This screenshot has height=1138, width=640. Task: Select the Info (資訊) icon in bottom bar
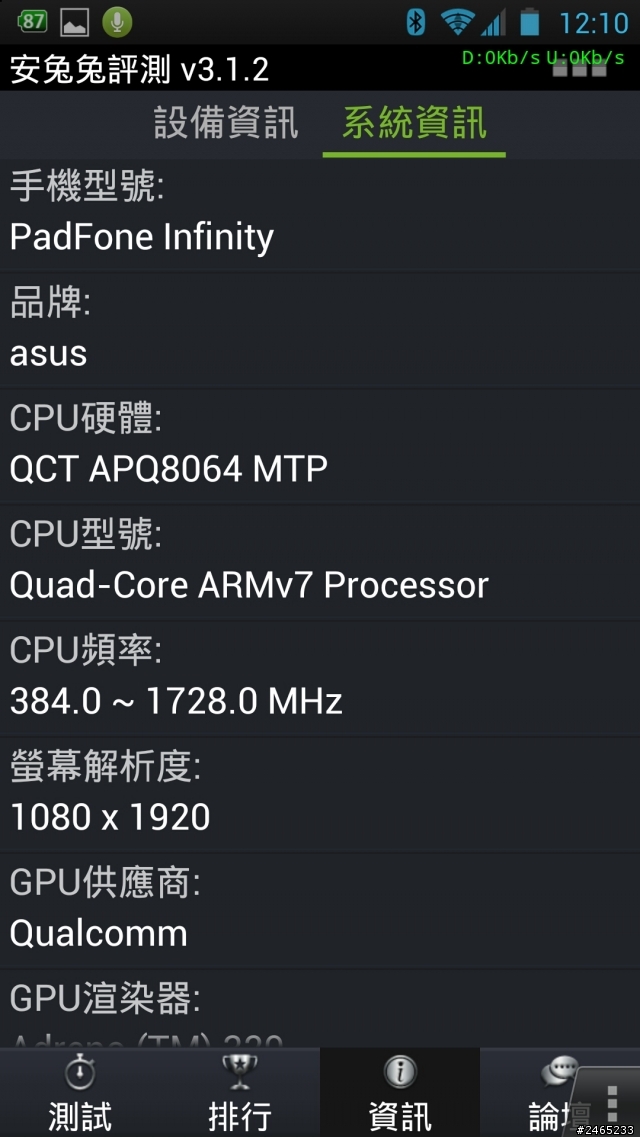pyautogui.click(x=400, y=1074)
